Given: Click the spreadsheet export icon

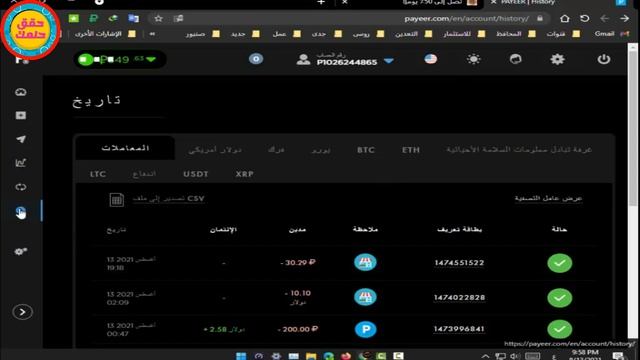Looking at the screenshot, I should click(117, 200).
